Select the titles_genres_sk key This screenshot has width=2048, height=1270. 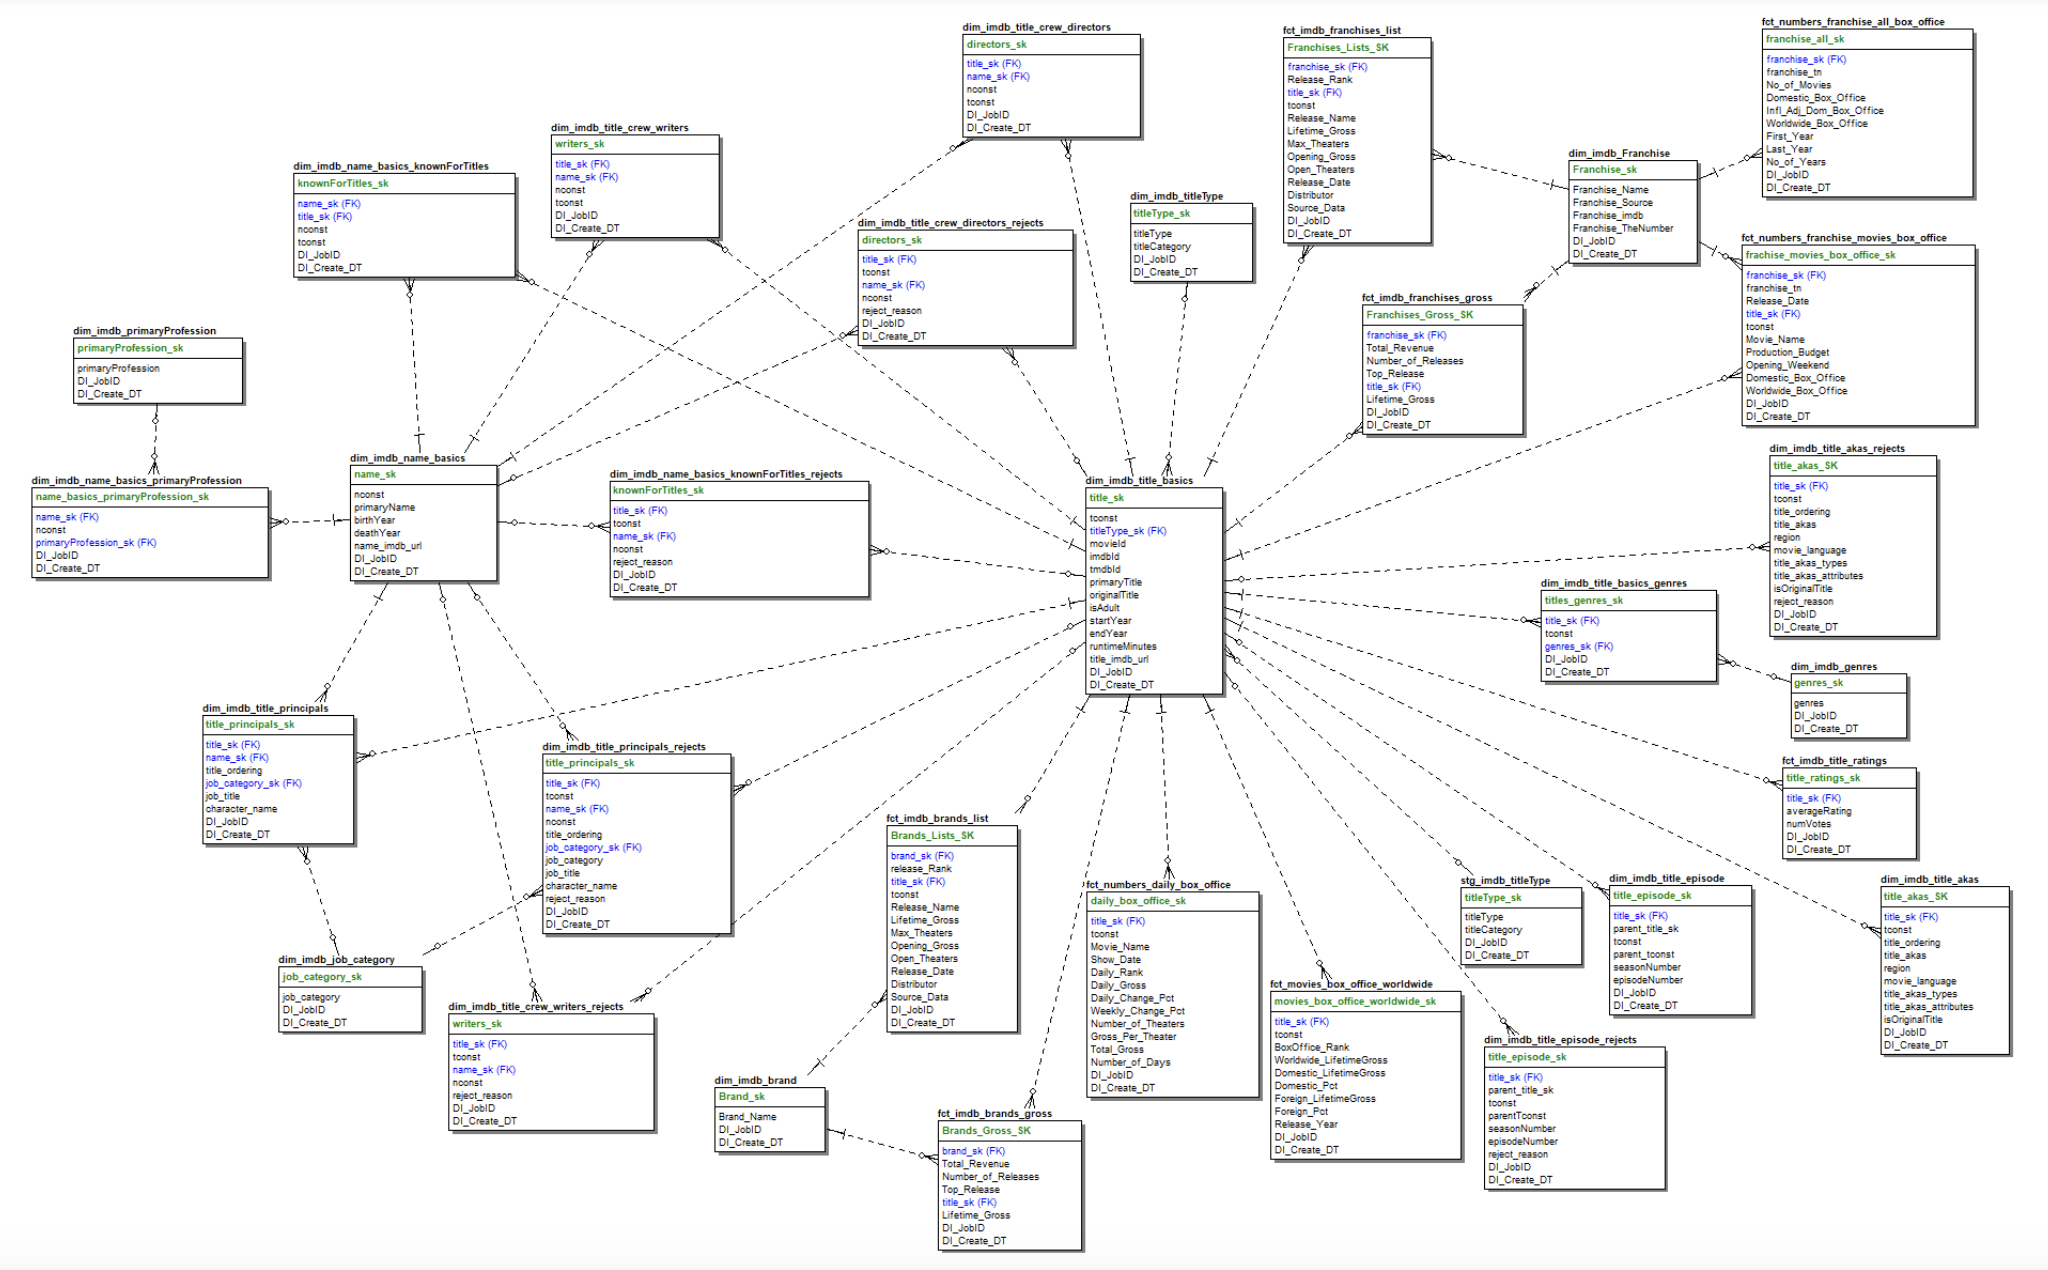coord(1583,601)
